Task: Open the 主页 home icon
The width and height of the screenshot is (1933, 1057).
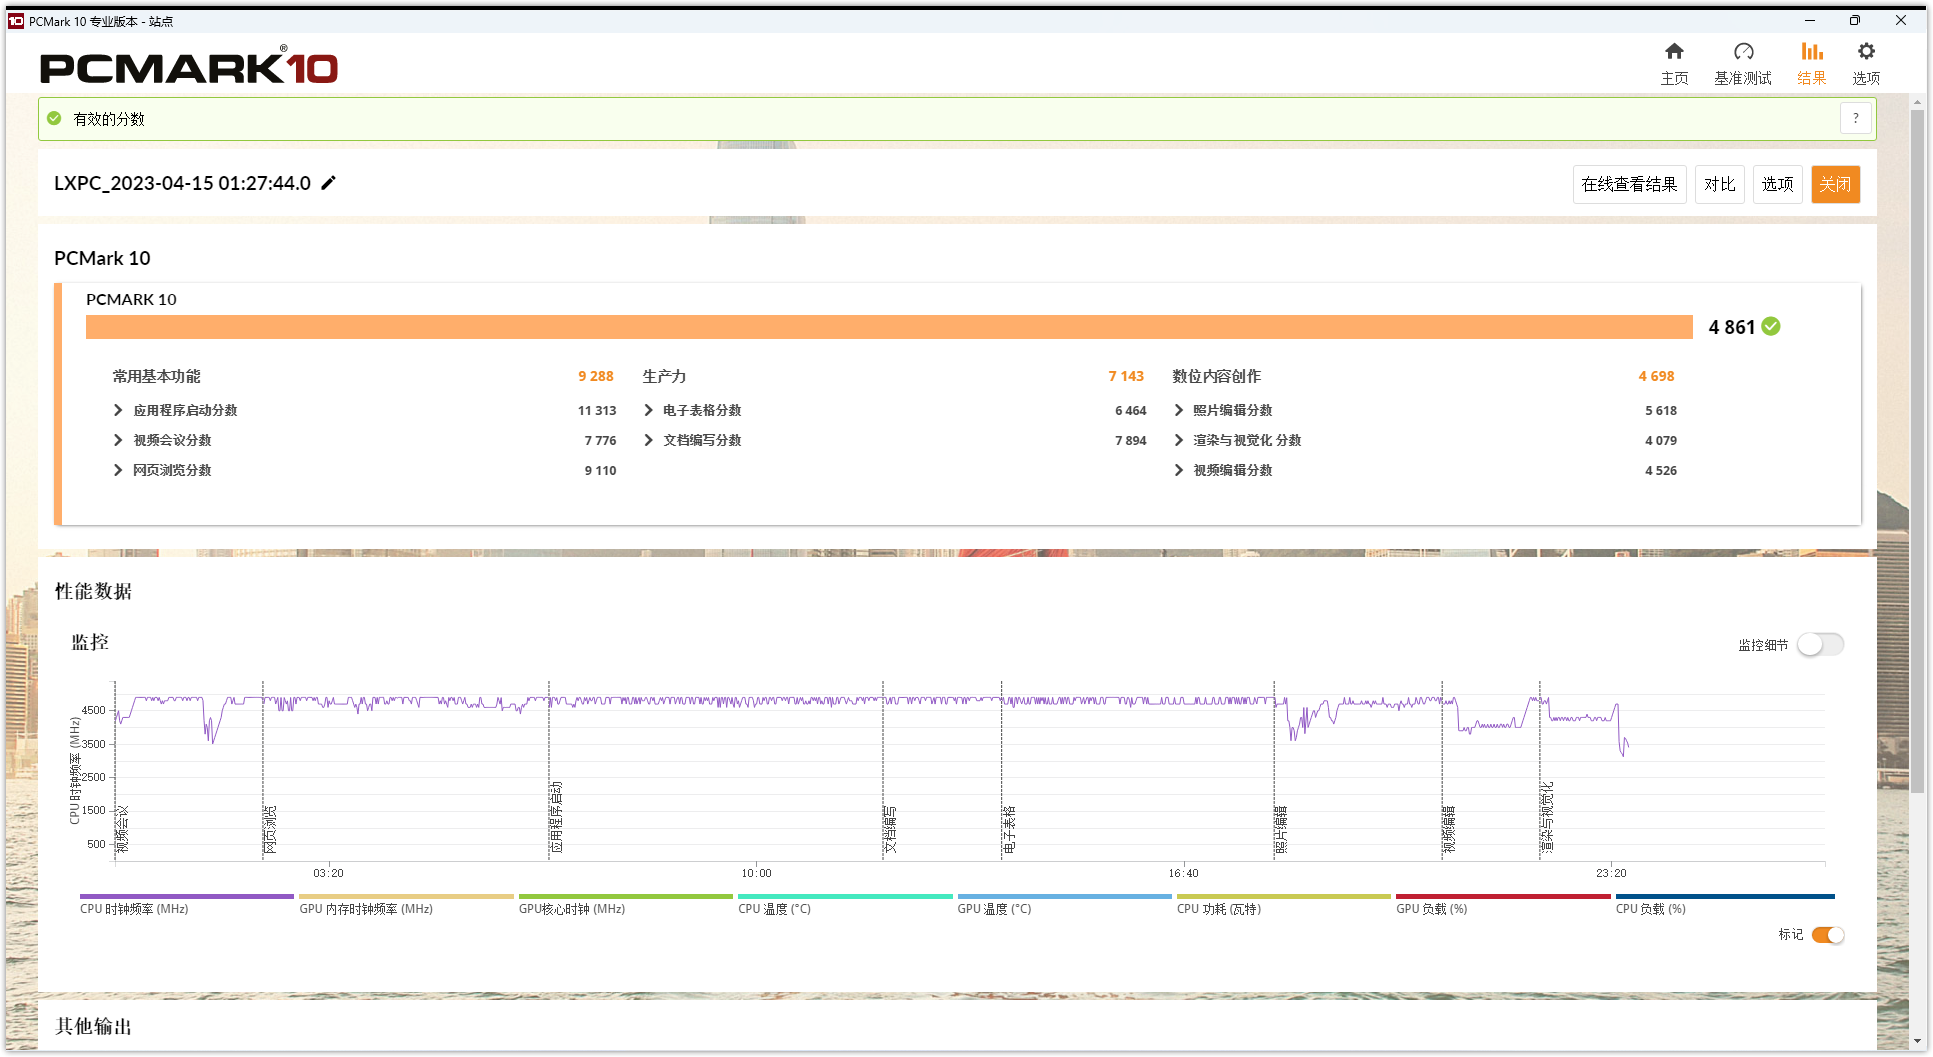Action: click(1674, 63)
